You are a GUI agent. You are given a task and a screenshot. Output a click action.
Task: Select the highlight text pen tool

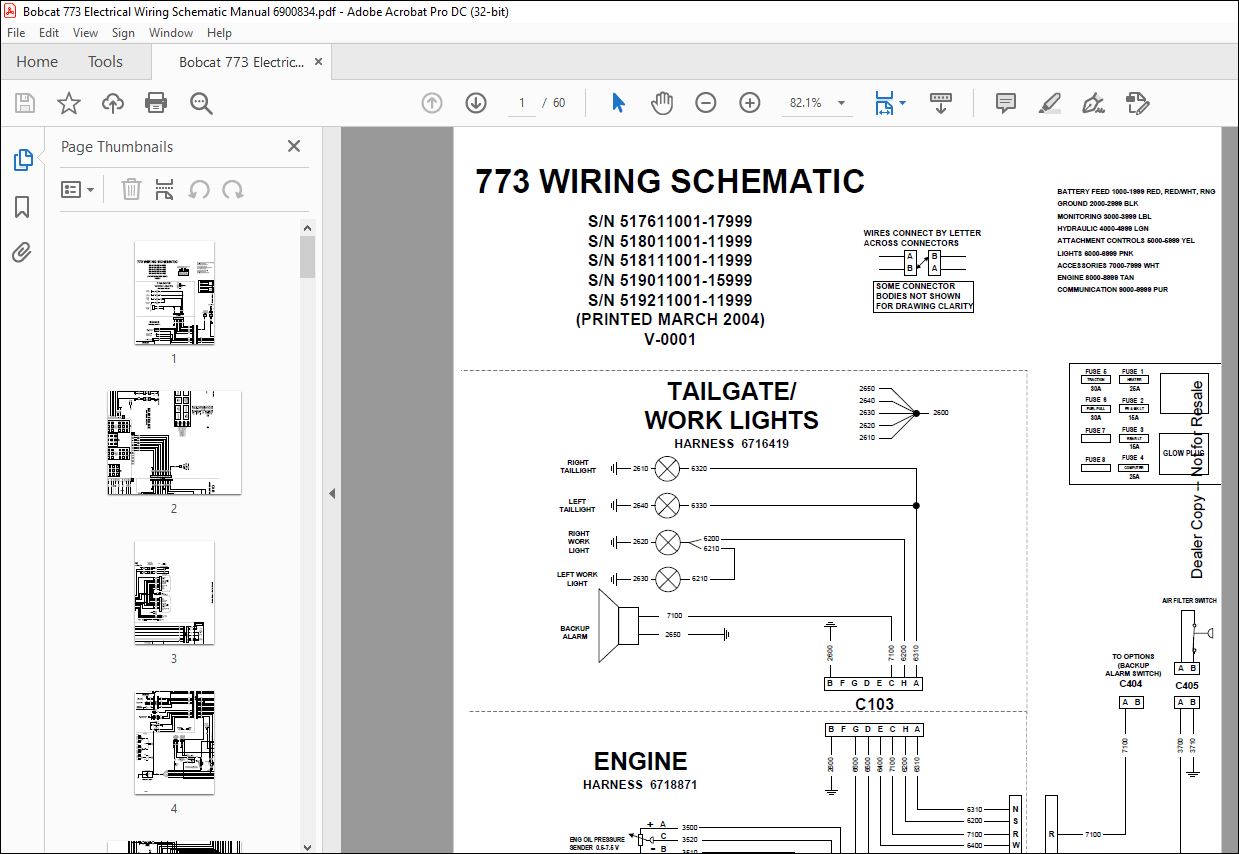pyautogui.click(x=1050, y=103)
